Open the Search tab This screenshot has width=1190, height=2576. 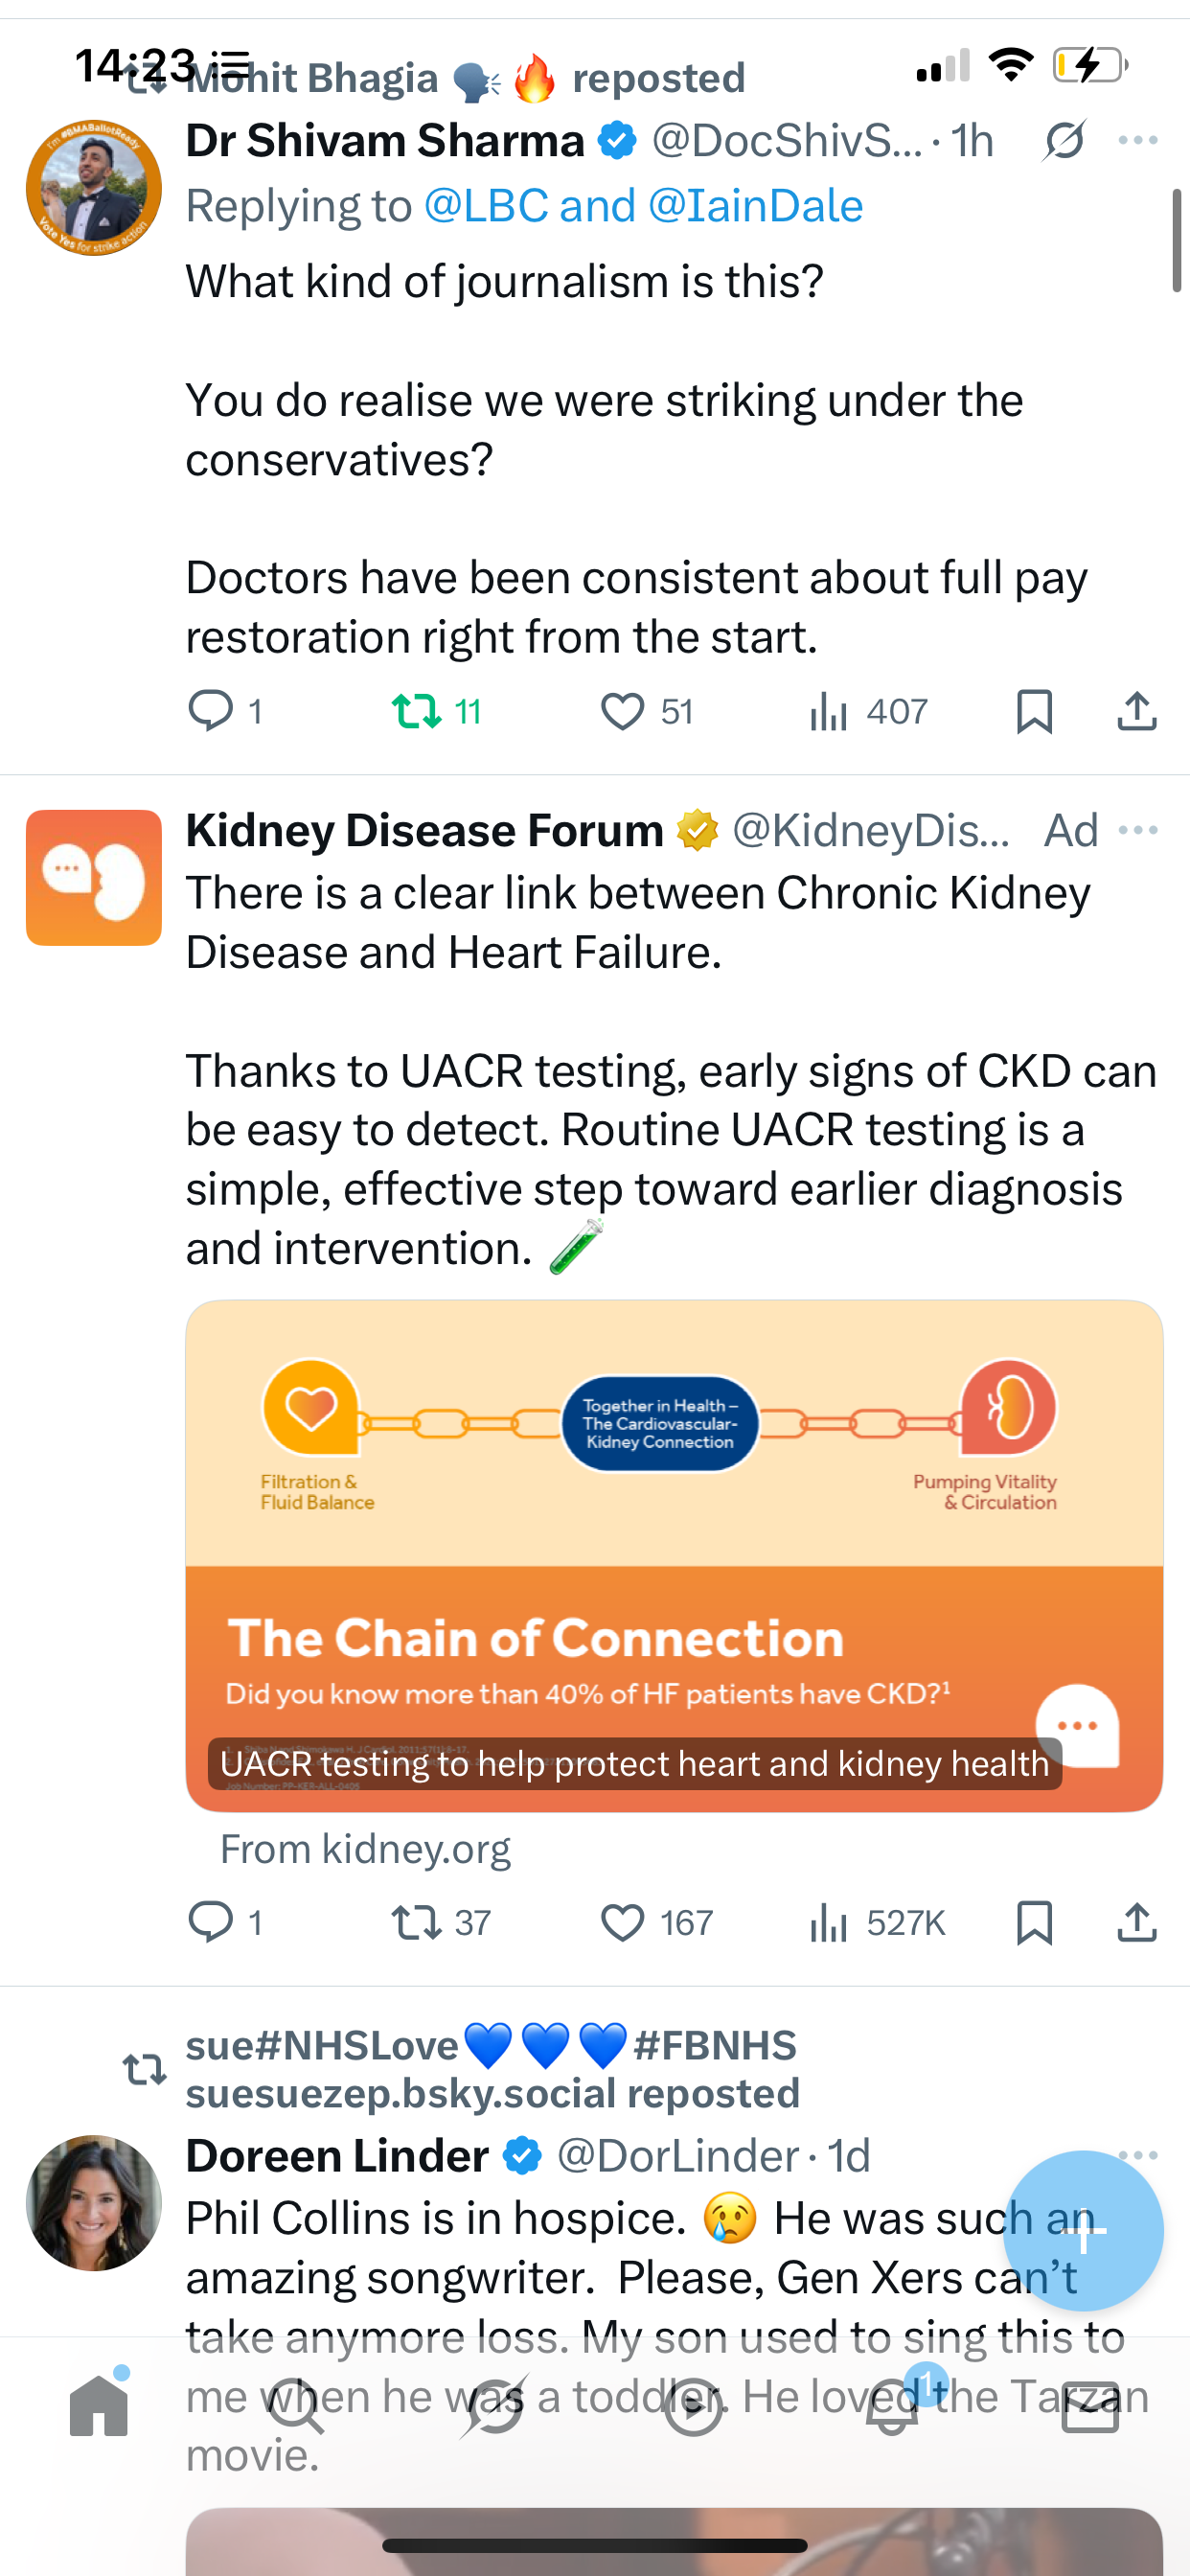[296, 2407]
